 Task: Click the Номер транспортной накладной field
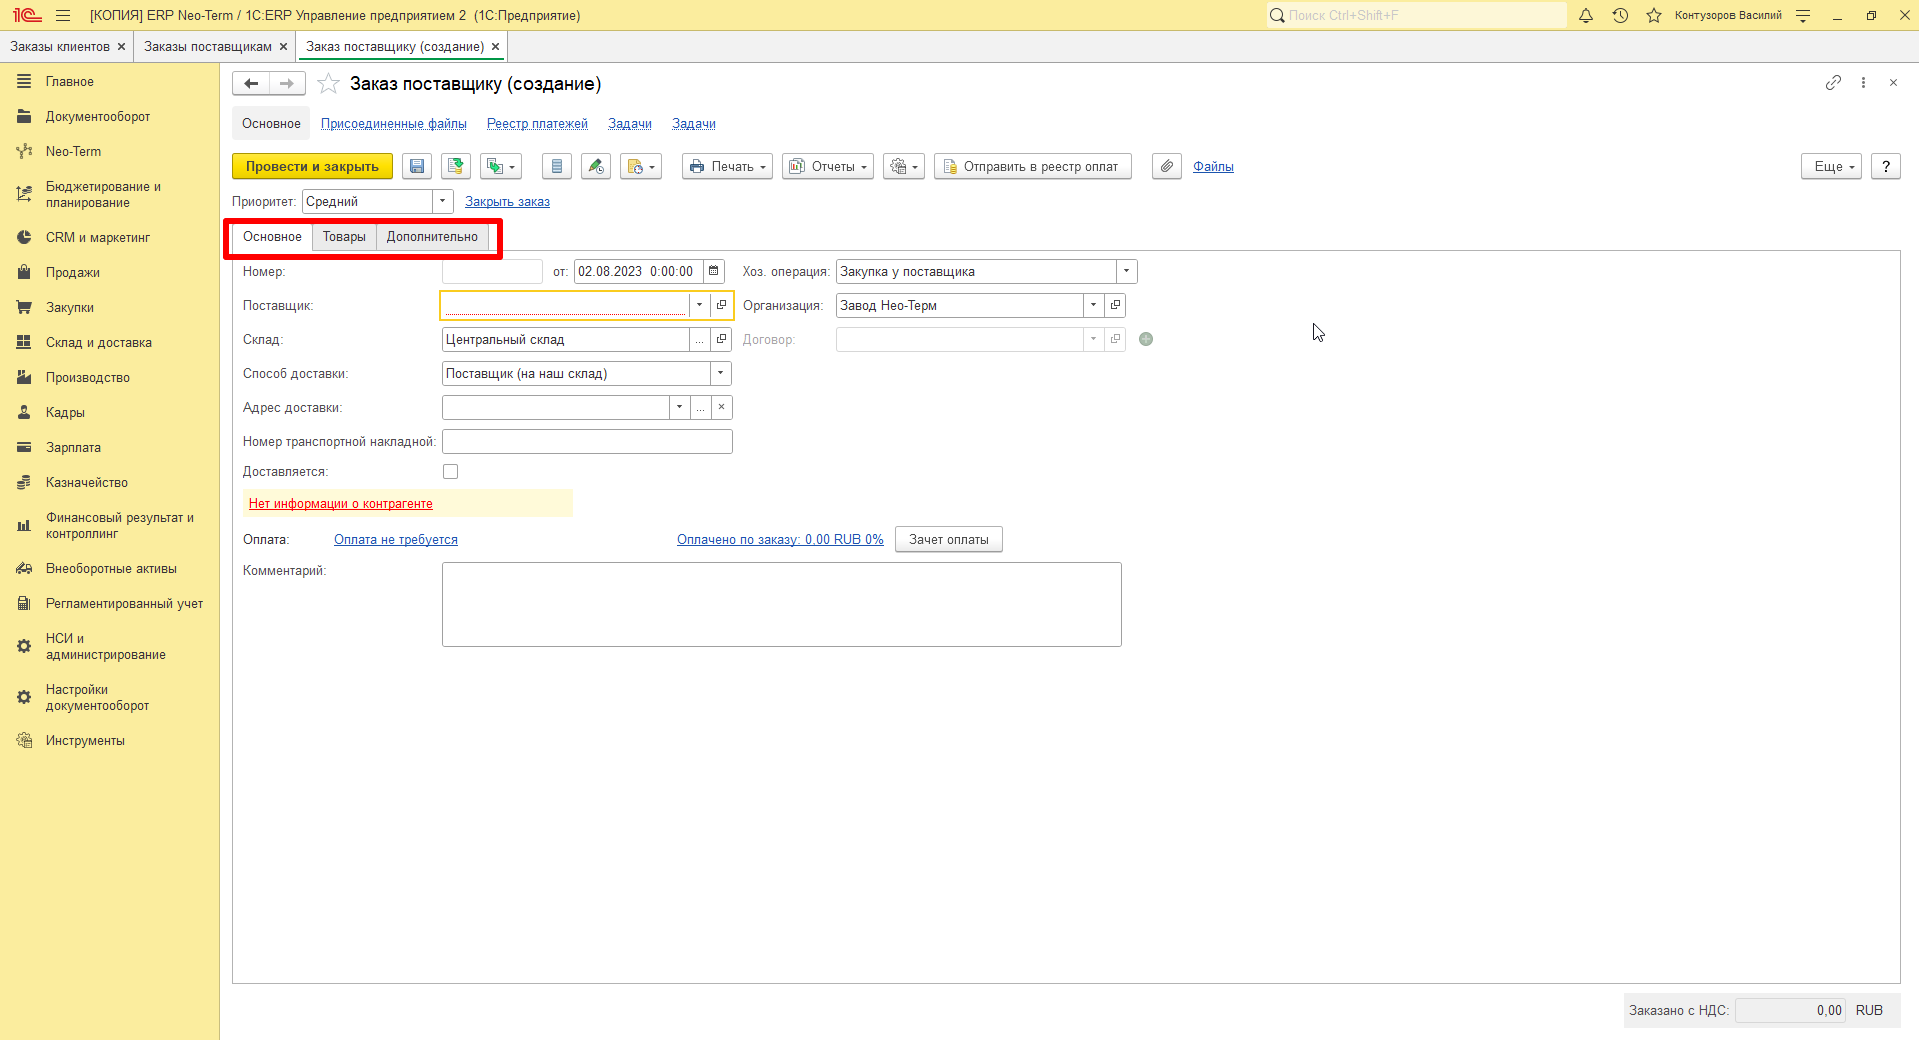pos(587,441)
